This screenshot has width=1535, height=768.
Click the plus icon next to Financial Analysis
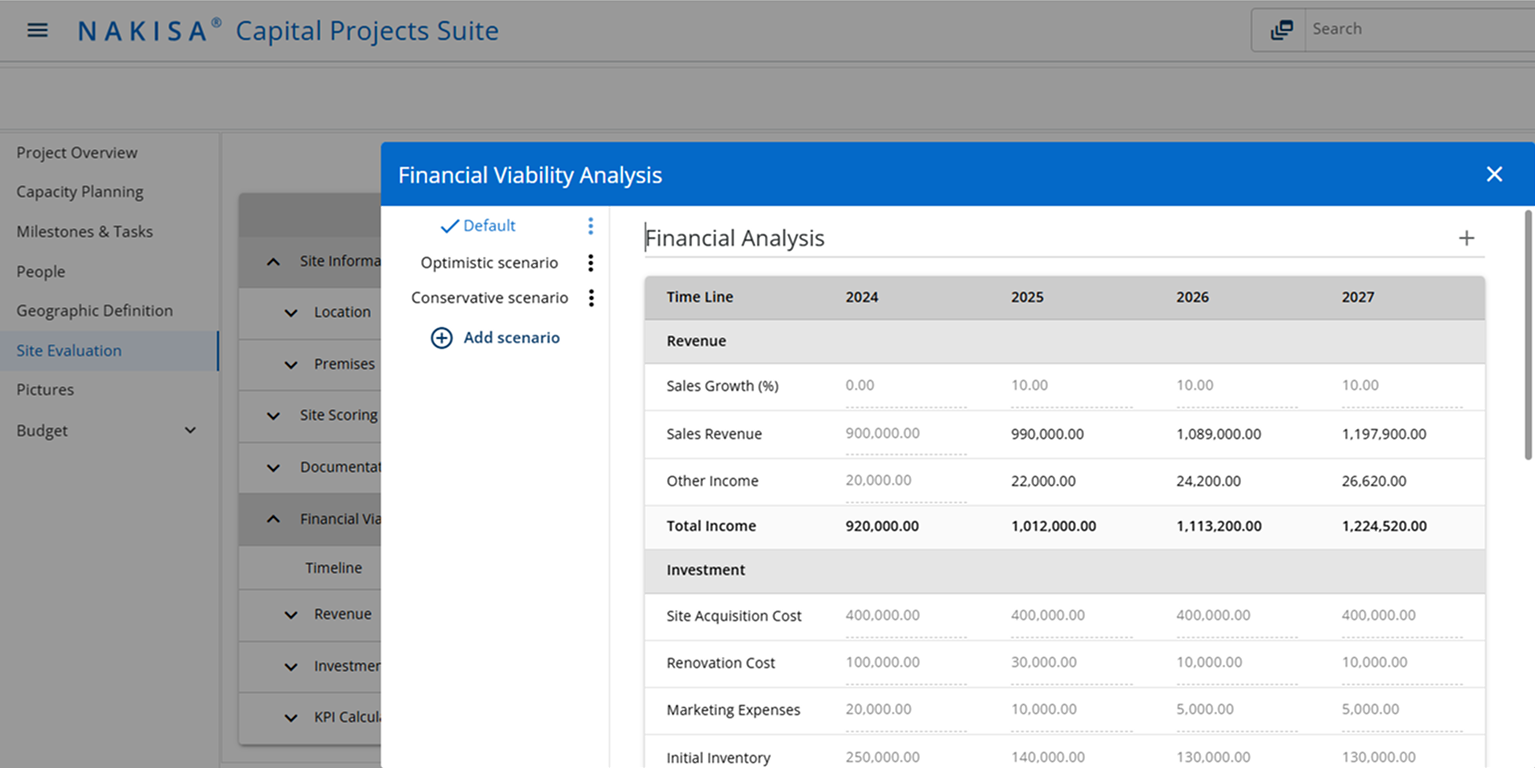tap(1466, 237)
